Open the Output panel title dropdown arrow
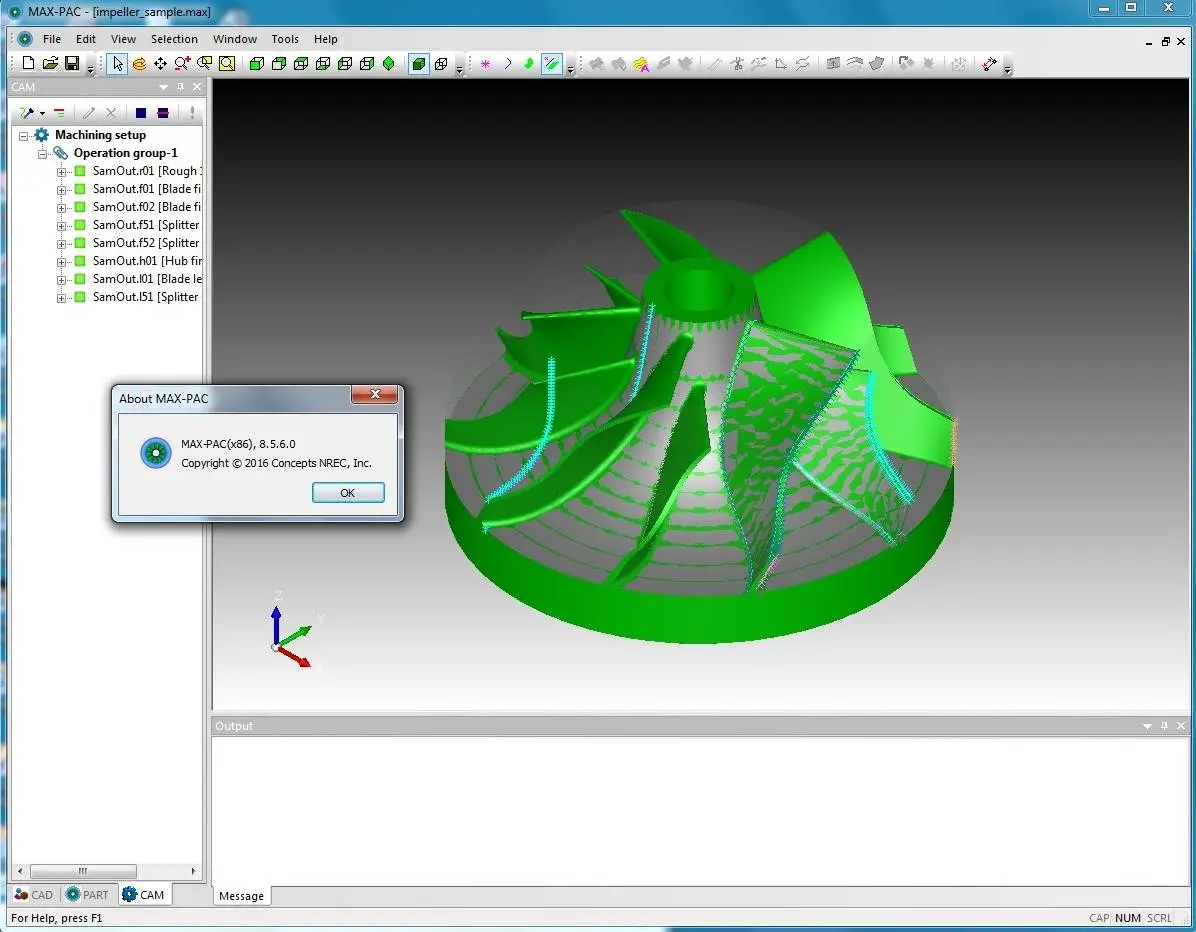Image resolution: width=1196 pixels, height=932 pixels. point(1147,726)
